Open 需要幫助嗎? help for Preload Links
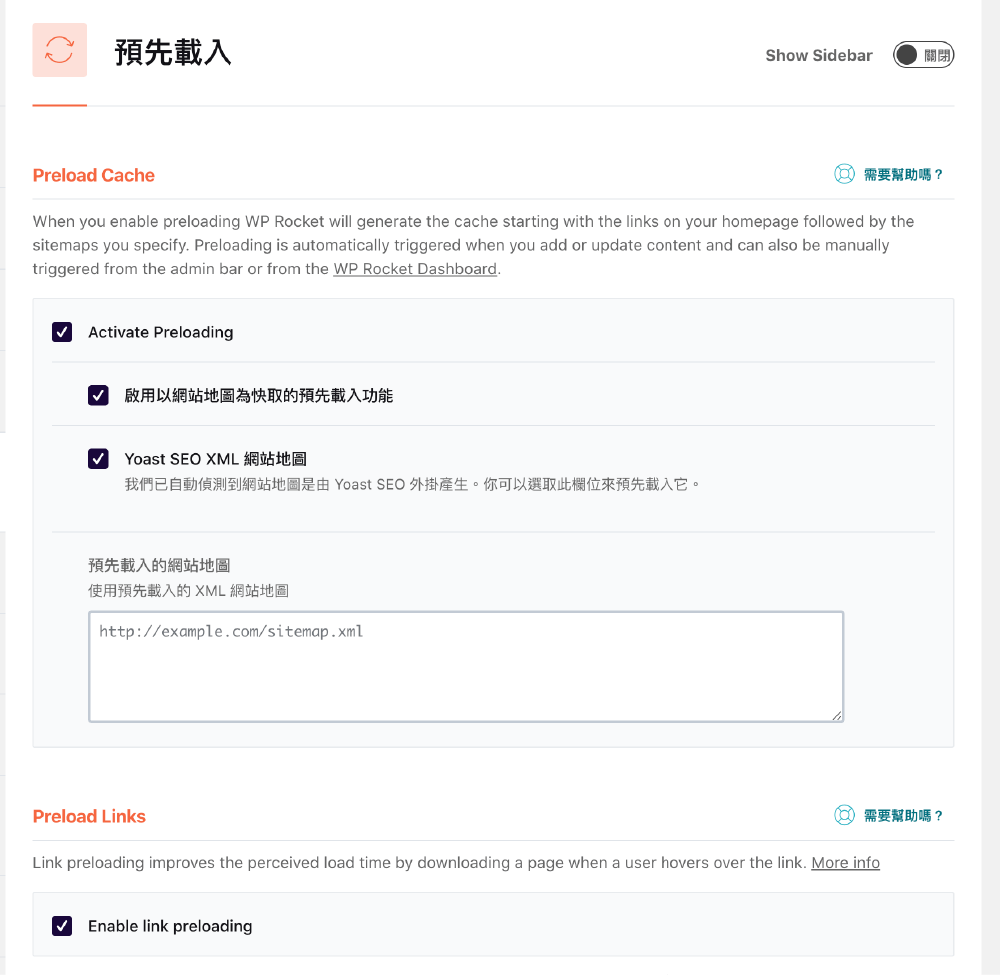The height and width of the screenshot is (975, 1000). [x=903, y=815]
